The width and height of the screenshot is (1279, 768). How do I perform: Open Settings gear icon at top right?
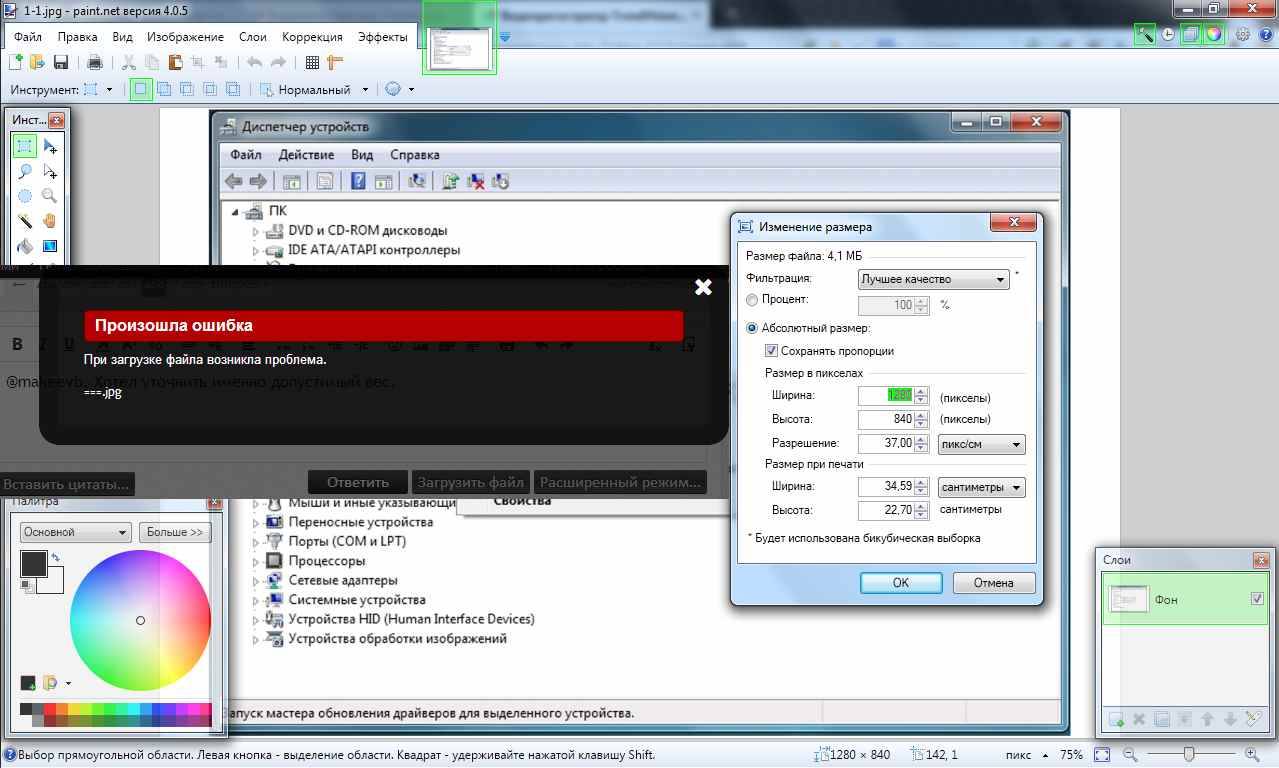click(1242, 34)
